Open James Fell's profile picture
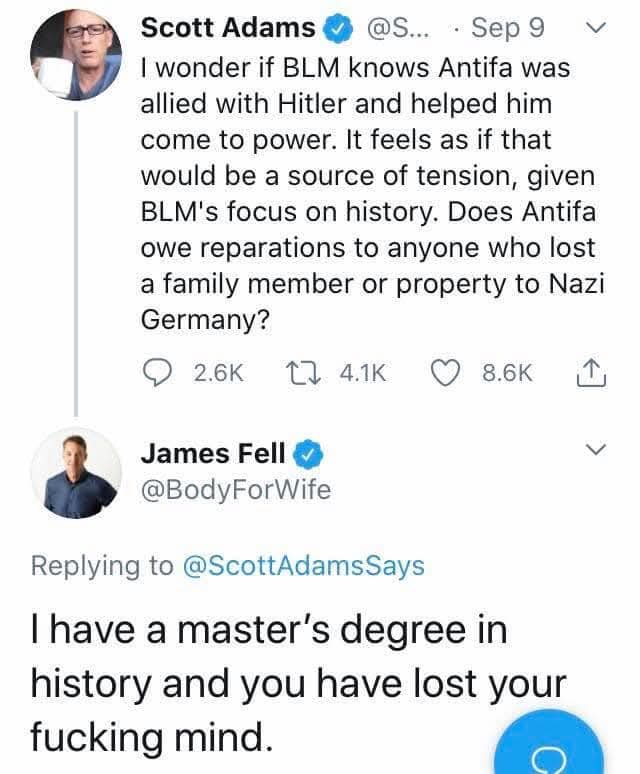The height and width of the screenshot is (774, 640). tap(76, 473)
